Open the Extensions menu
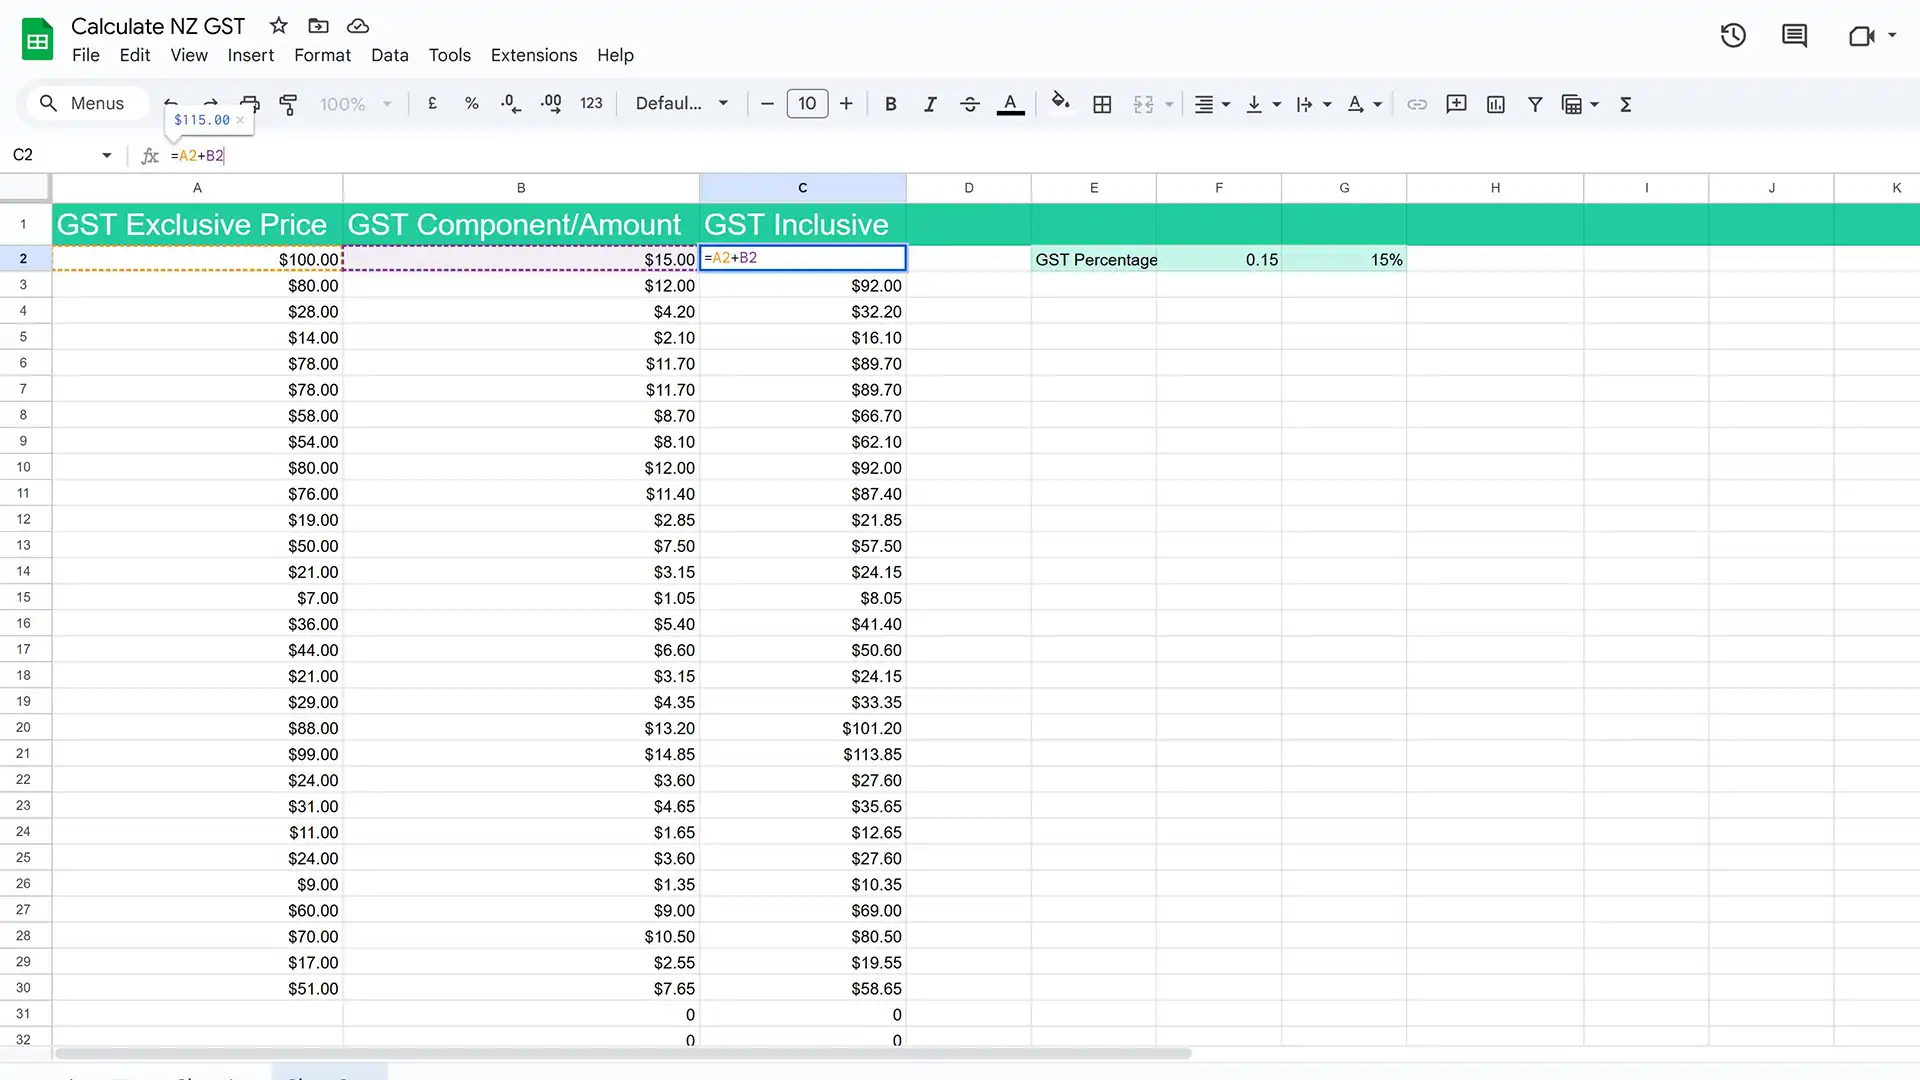Viewport: 1920px width, 1080px height. 533,56
